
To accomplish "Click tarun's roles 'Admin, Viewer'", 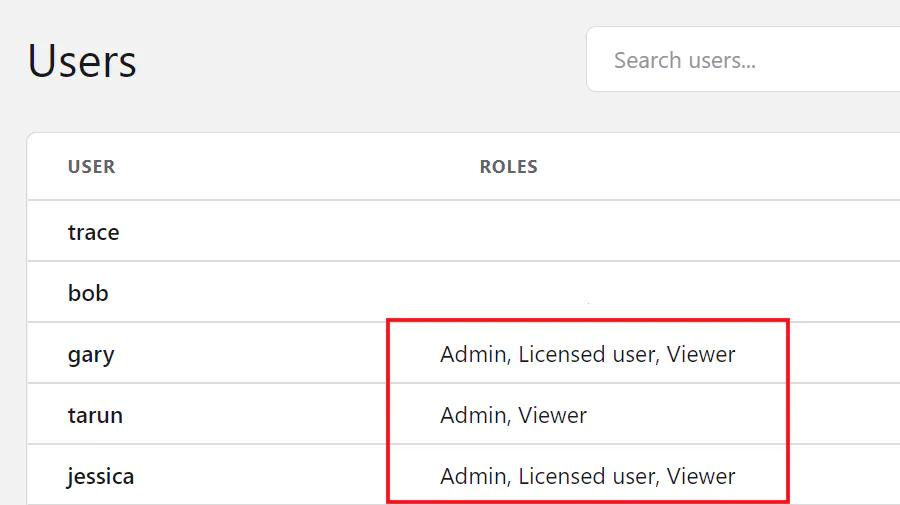I will [513, 415].
